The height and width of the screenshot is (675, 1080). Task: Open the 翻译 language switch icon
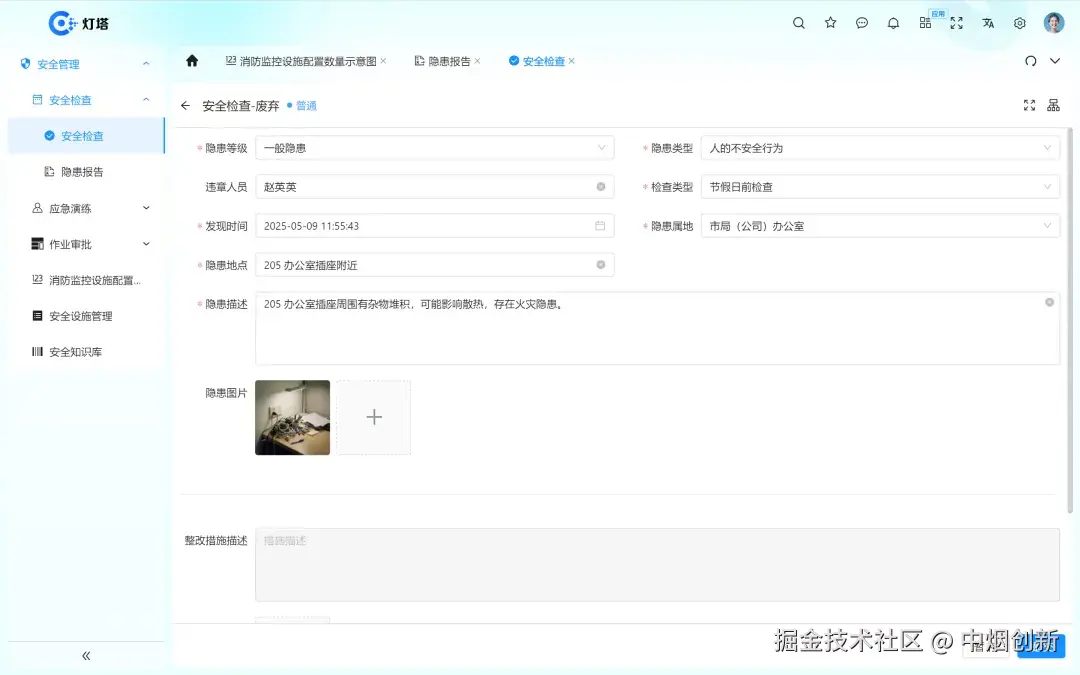pos(988,23)
